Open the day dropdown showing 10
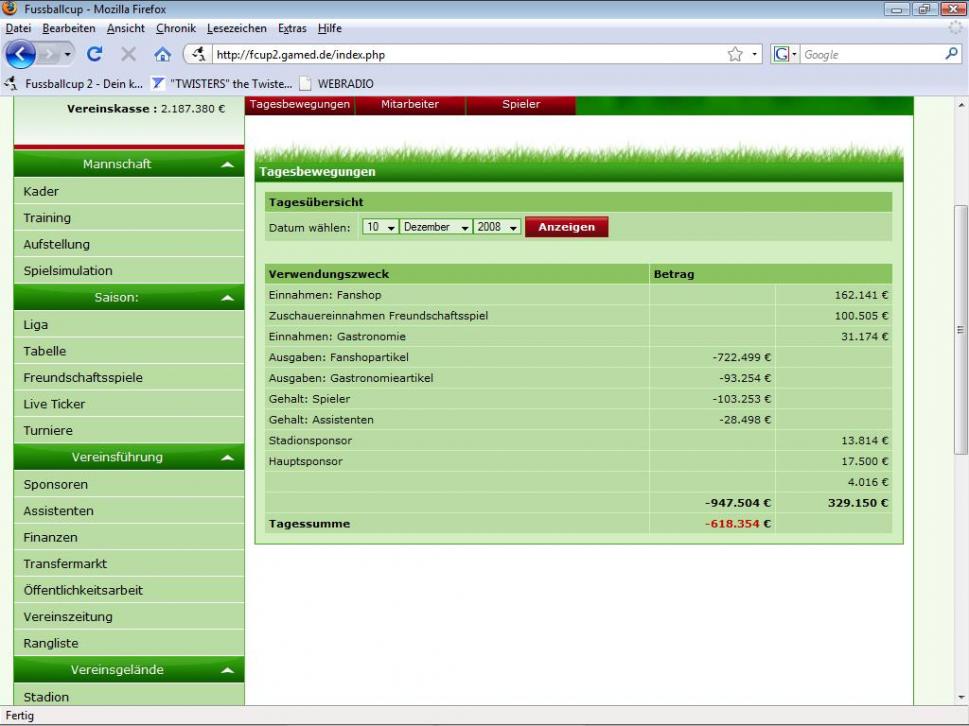The image size is (969, 726). 380,227
